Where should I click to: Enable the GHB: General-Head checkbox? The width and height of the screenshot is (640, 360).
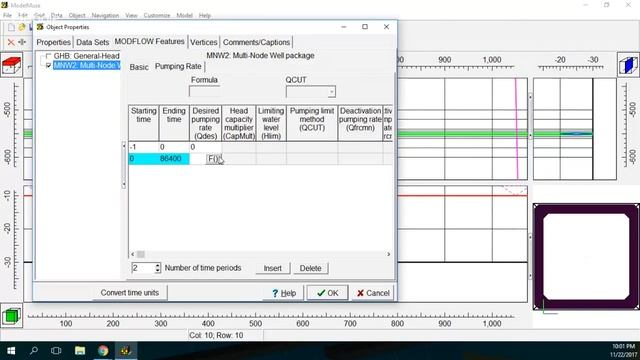49,56
